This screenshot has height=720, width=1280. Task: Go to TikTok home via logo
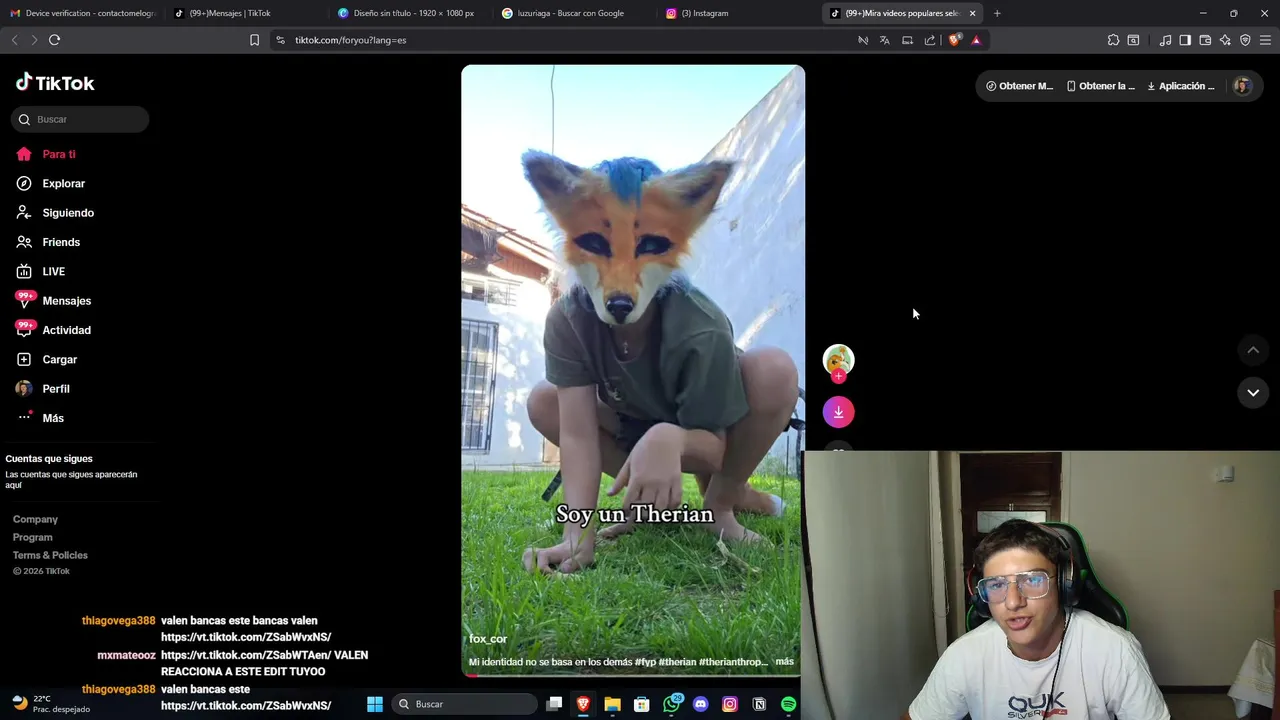click(x=55, y=83)
